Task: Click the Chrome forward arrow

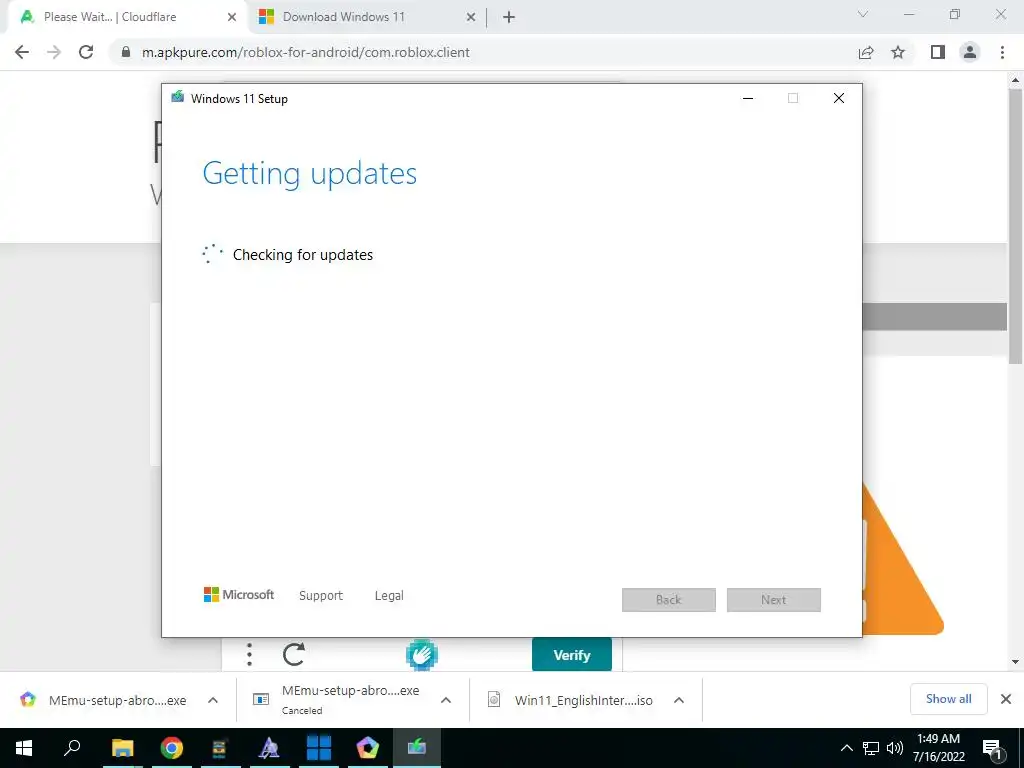Action: click(x=54, y=52)
